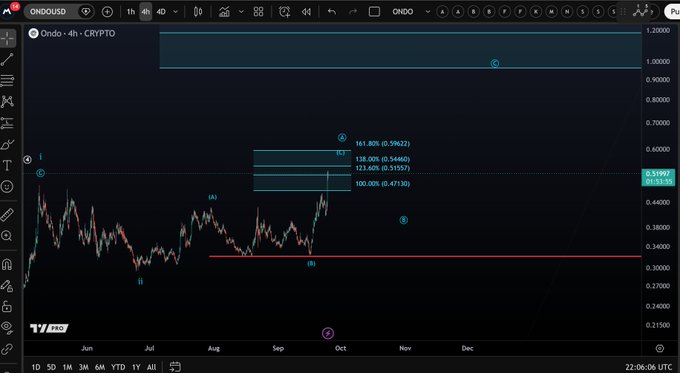Select the crosshair cursor tool
The height and width of the screenshot is (373, 680).
(7, 39)
